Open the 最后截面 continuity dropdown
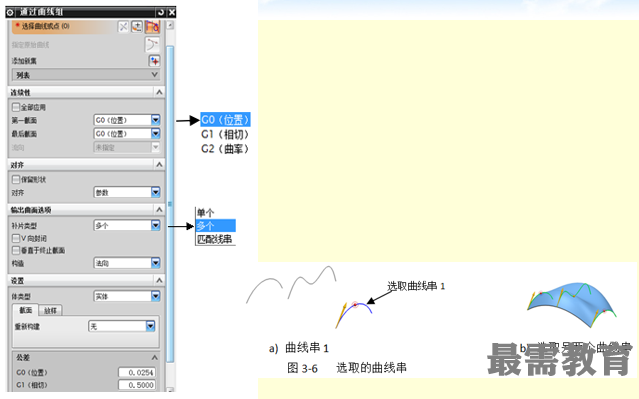The height and width of the screenshot is (399, 639). tap(127, 134)
